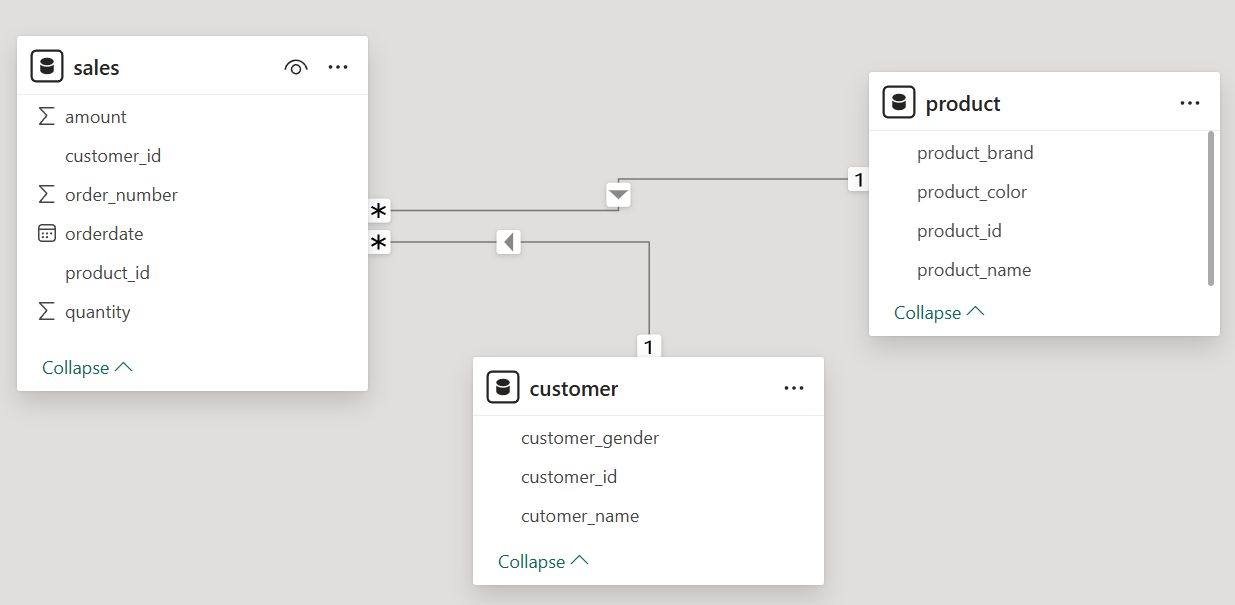Select the sigma icon next to quantity
Screen dimensions: 1235x605
point(44,310)
